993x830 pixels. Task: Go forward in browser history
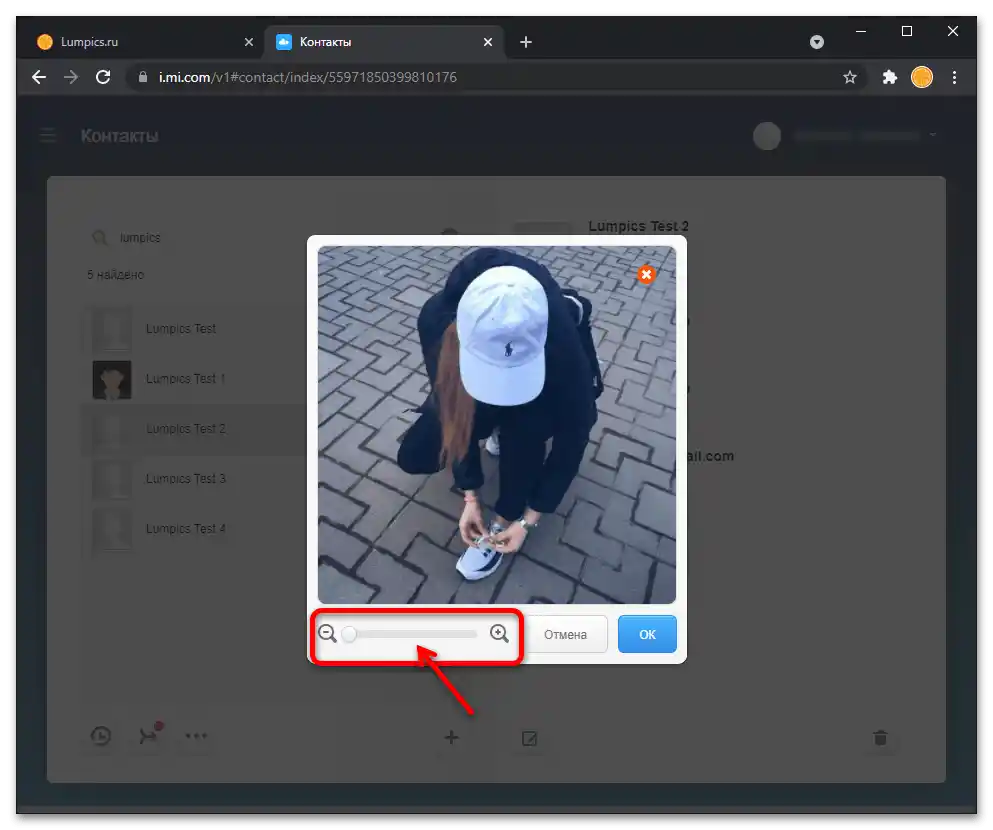pyautogui.click(x=71, y=77)
